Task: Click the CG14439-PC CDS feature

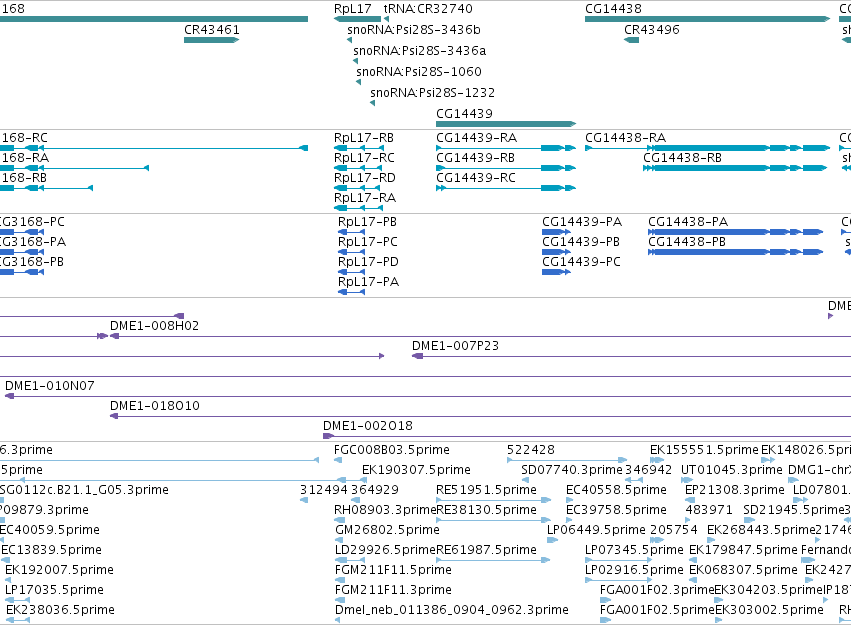Action: tap(556, 272)
